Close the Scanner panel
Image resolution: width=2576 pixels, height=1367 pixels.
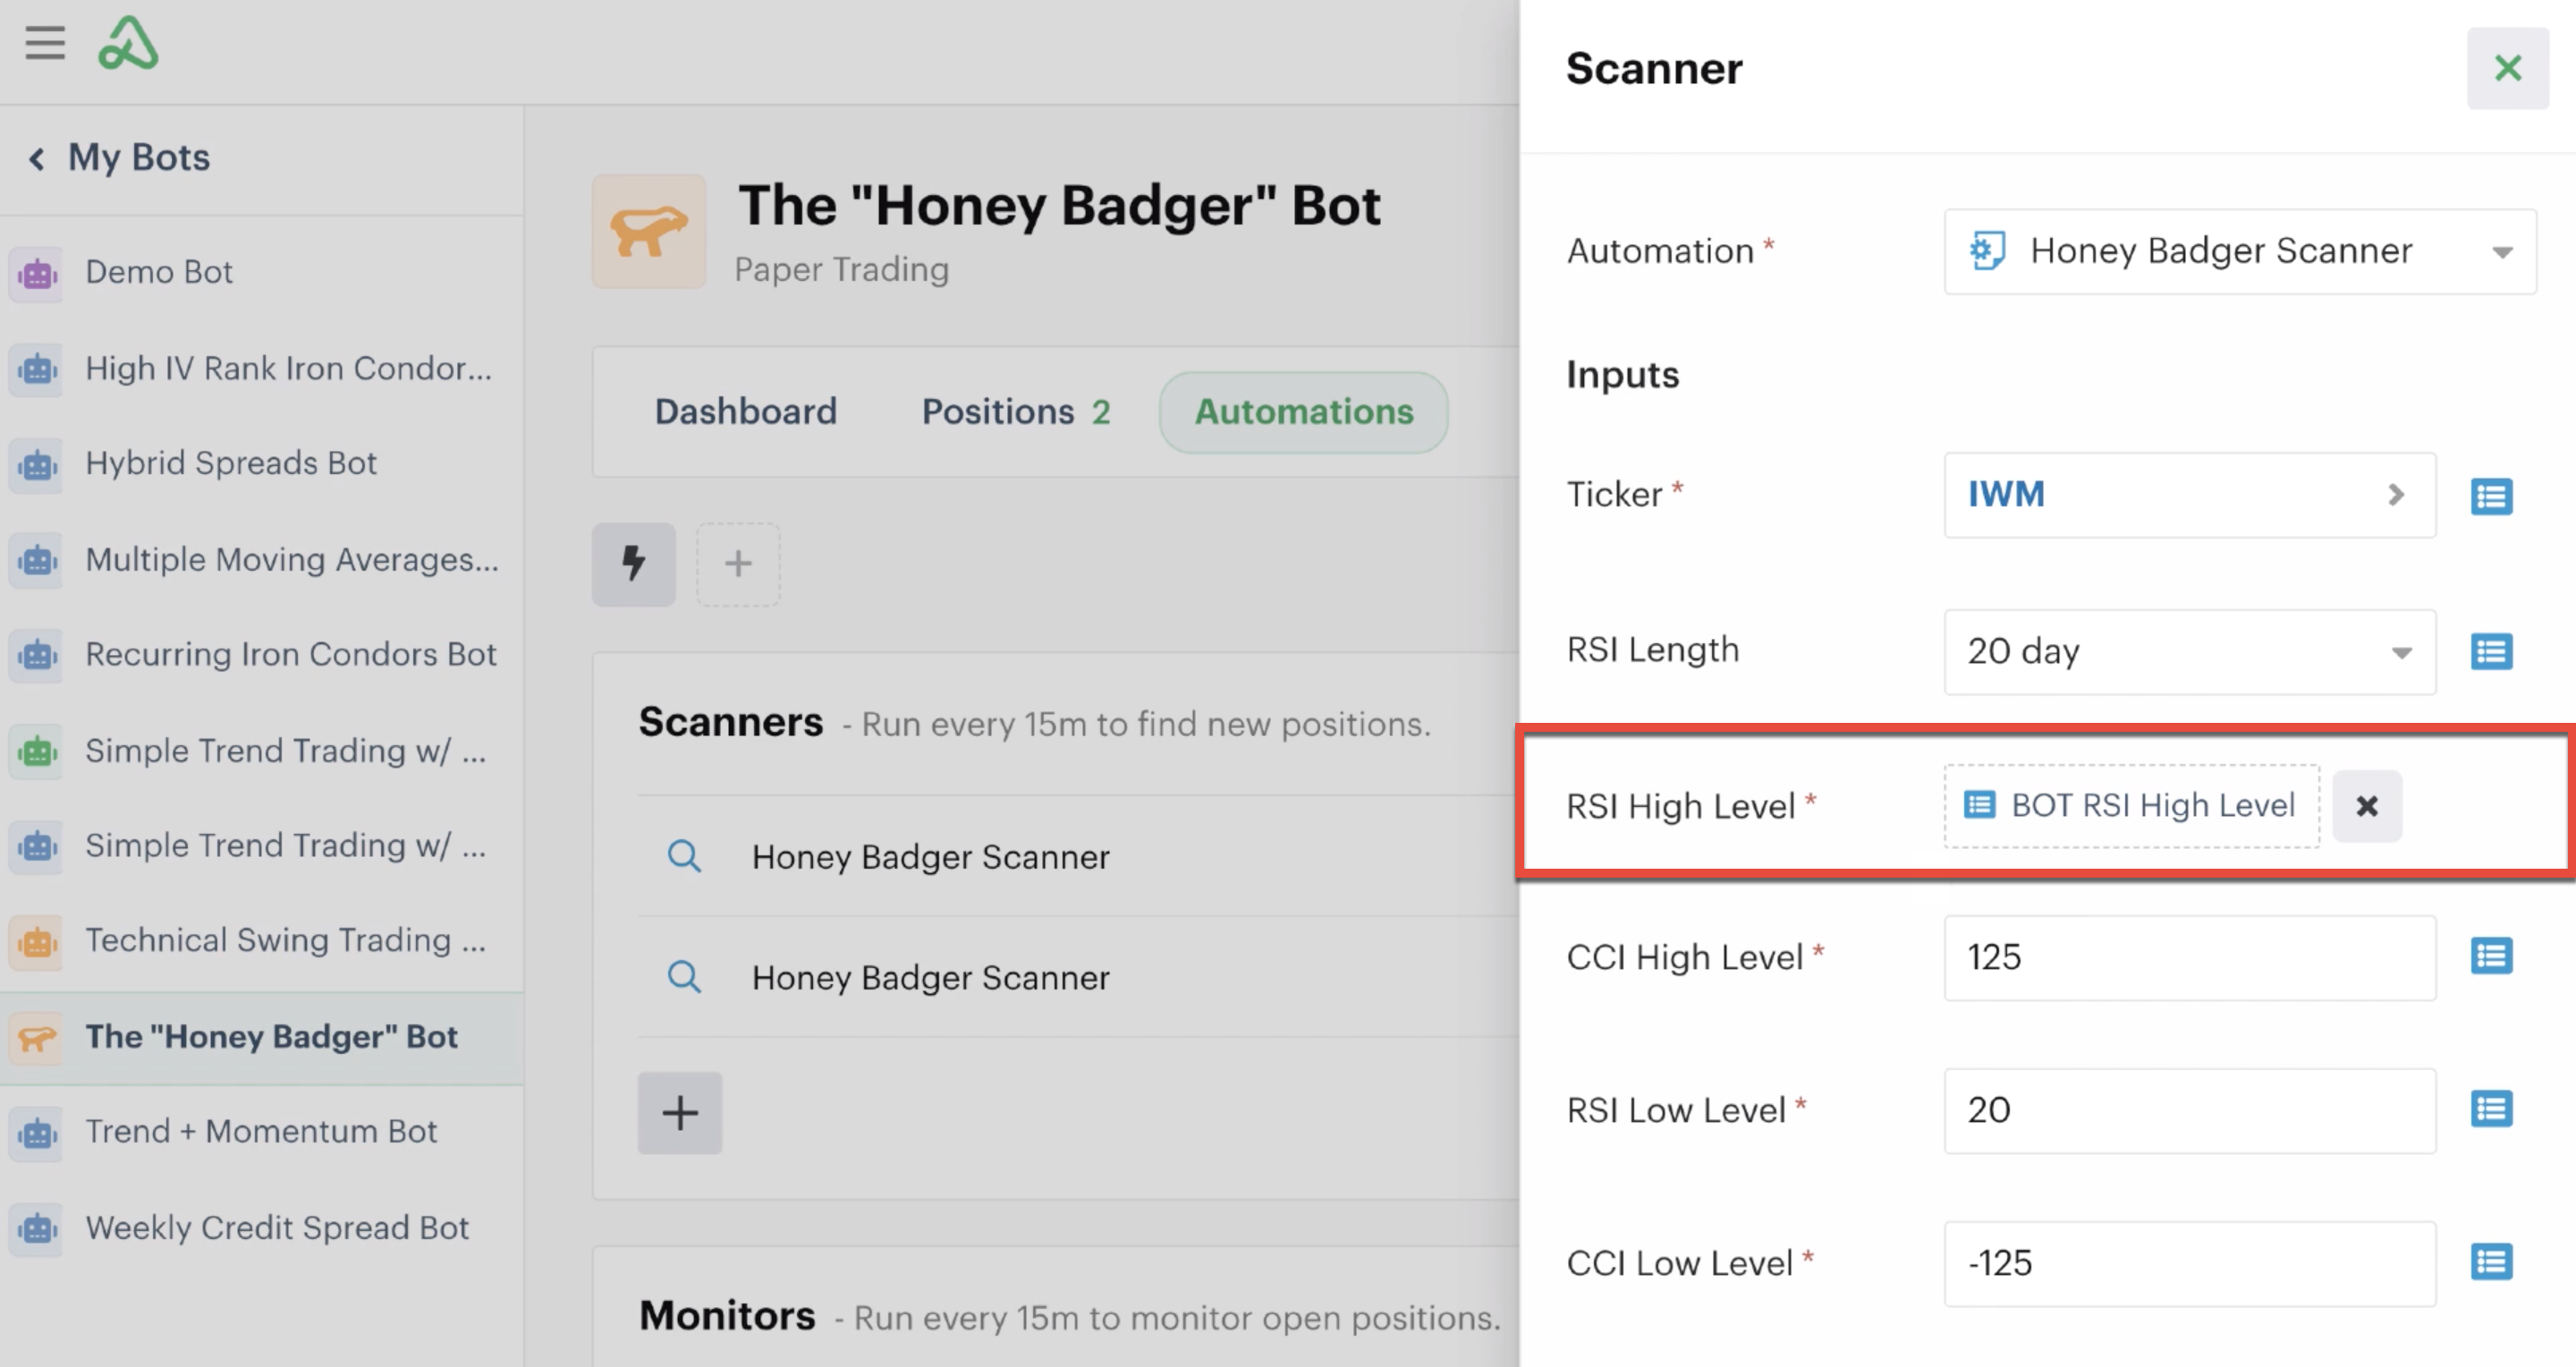click(x=2507, y=68)
